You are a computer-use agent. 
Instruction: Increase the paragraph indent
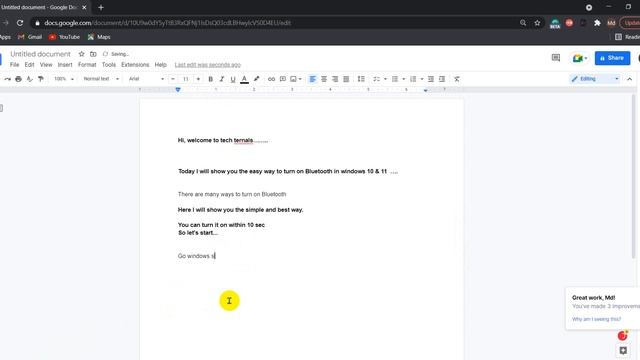(442, 79)
